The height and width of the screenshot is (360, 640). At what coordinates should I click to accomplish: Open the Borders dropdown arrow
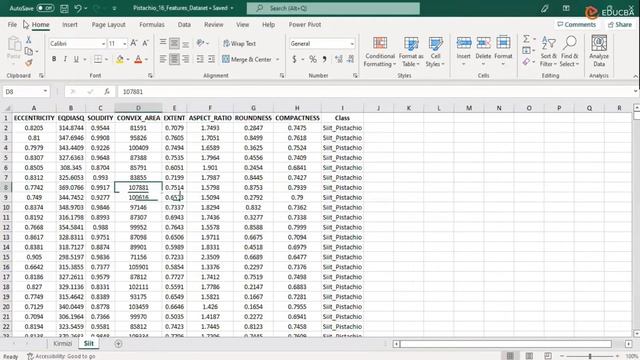pyautogui.click(x=107, y=60)
